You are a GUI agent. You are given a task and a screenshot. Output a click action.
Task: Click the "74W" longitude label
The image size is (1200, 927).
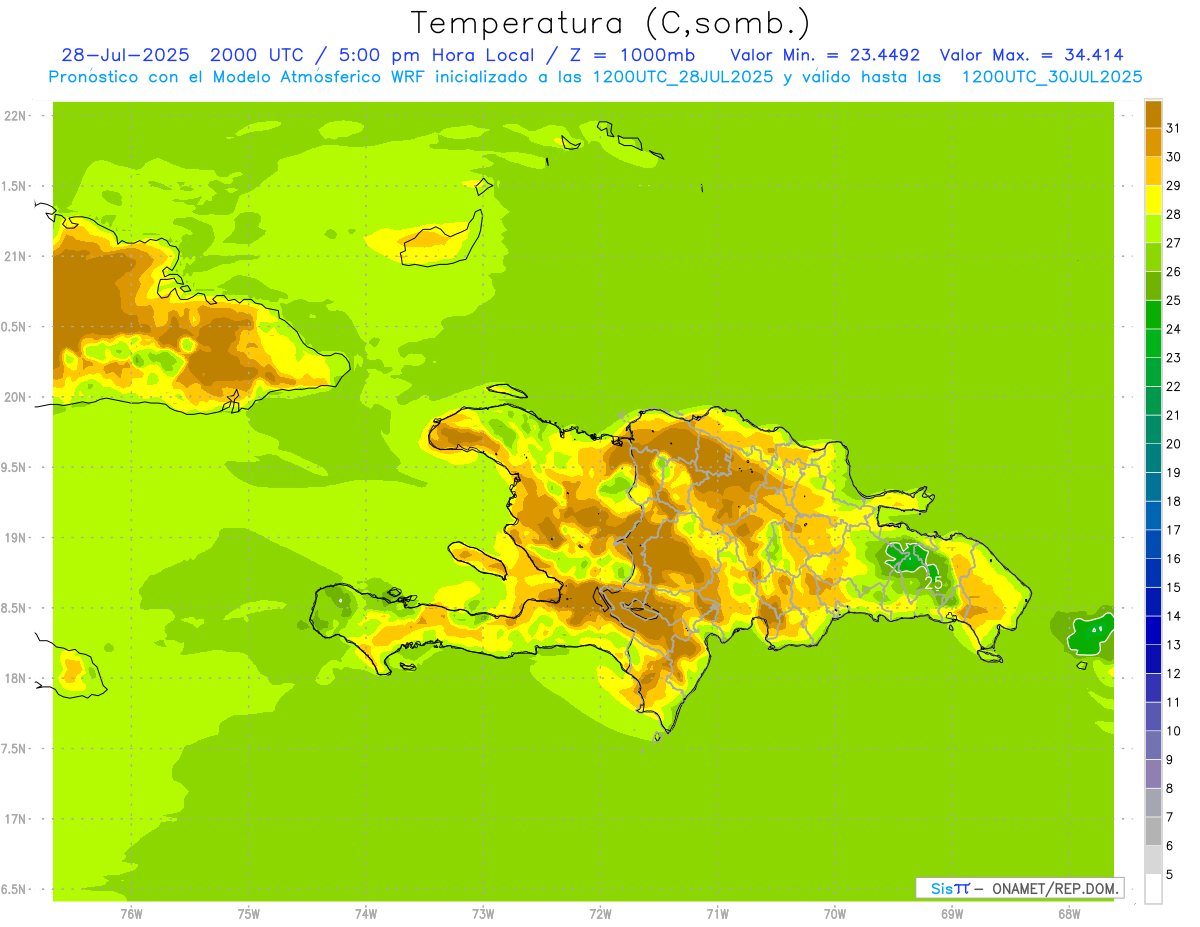[x=366, y=914]
